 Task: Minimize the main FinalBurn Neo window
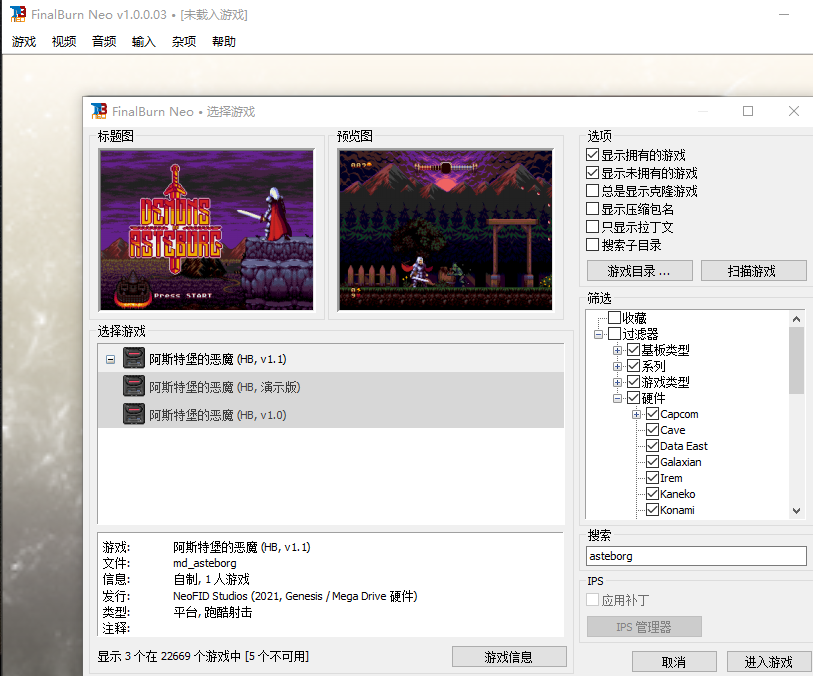(x=784, y=15)
